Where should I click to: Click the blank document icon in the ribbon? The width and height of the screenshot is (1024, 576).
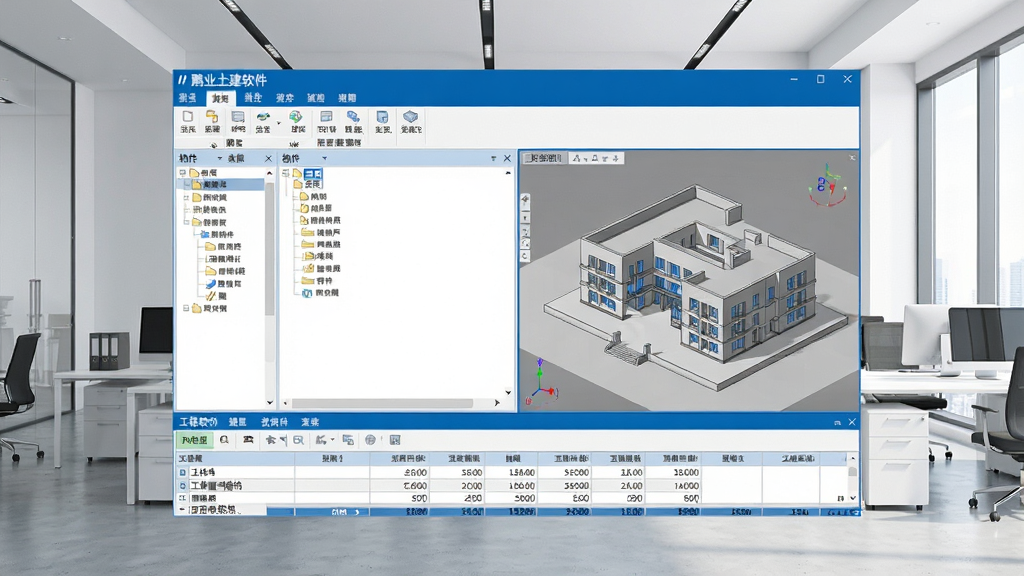188,117
